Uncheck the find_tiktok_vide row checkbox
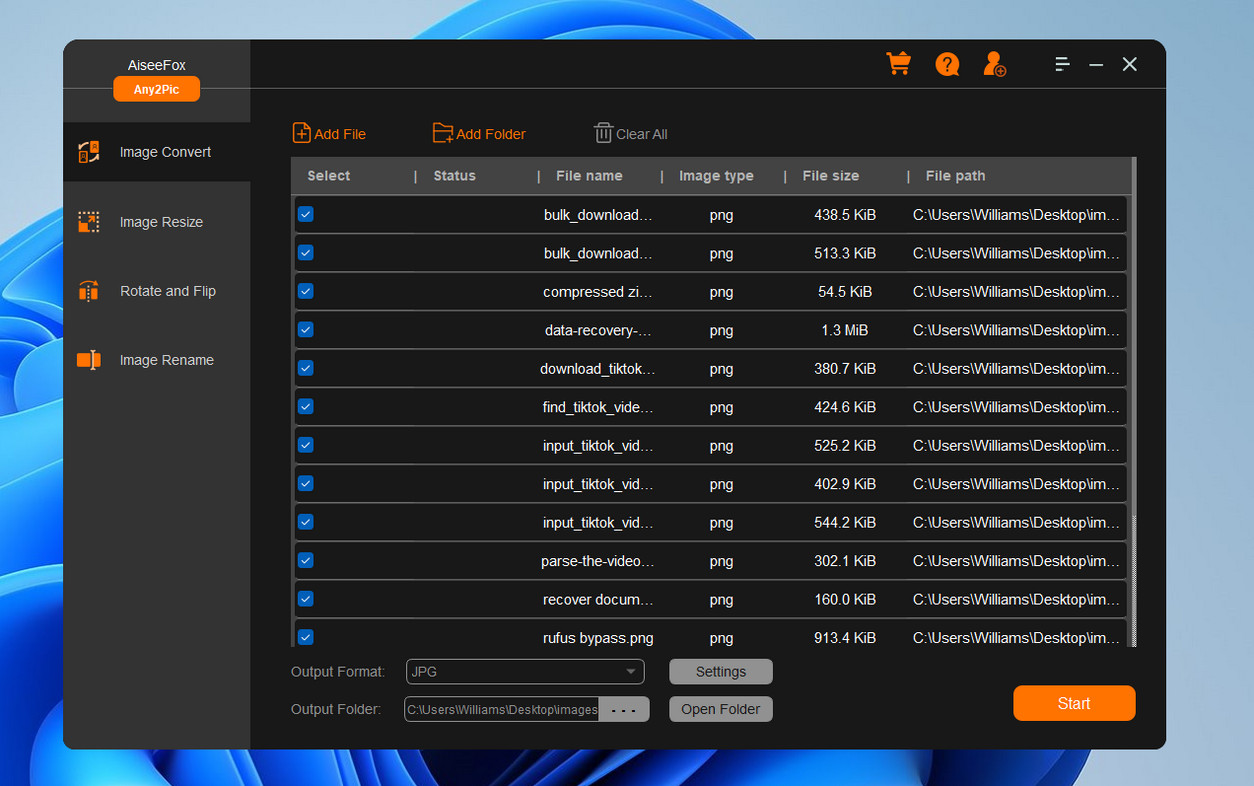 tap(306, 406)
